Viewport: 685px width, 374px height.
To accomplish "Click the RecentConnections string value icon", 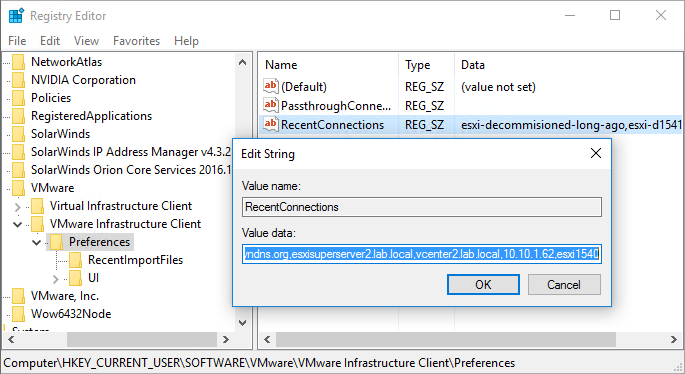I will coord(271,124).
